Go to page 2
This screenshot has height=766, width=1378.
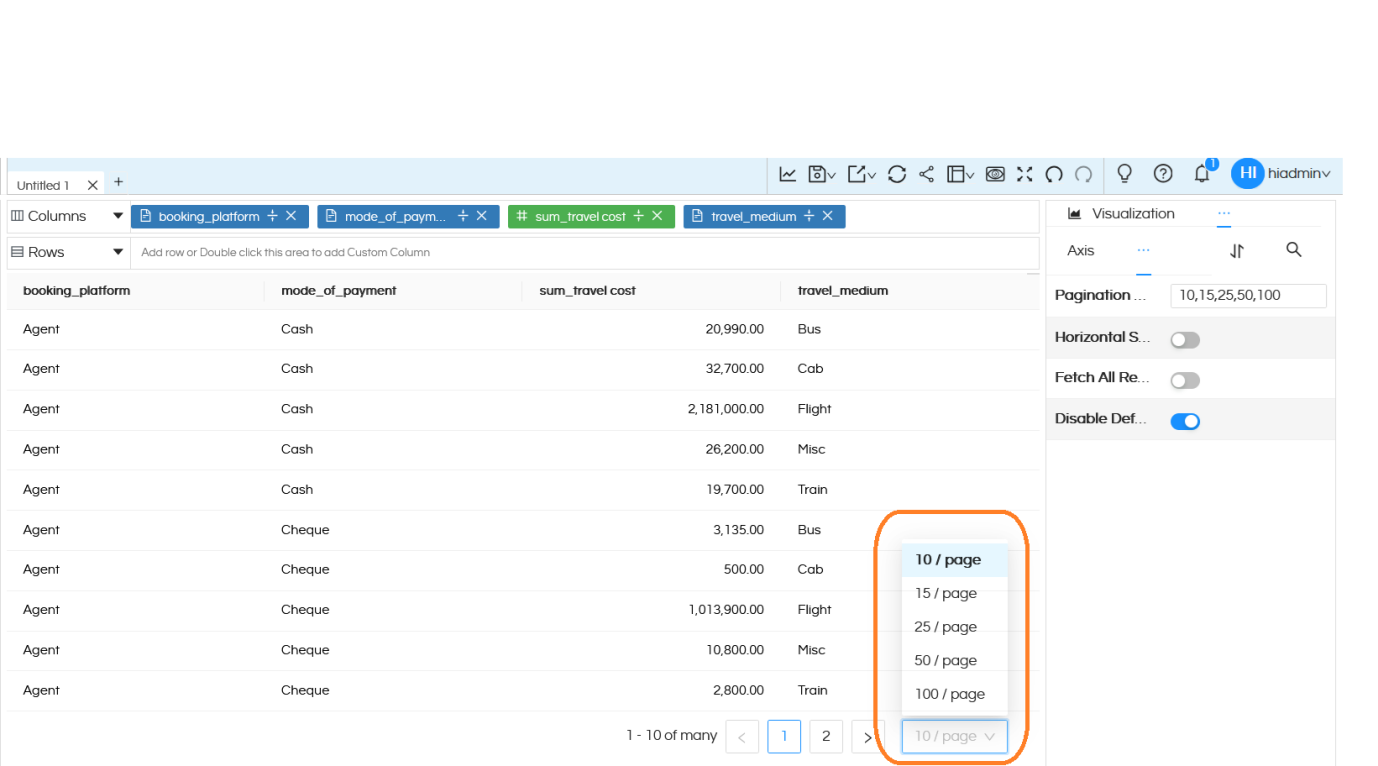click(826, 737)
